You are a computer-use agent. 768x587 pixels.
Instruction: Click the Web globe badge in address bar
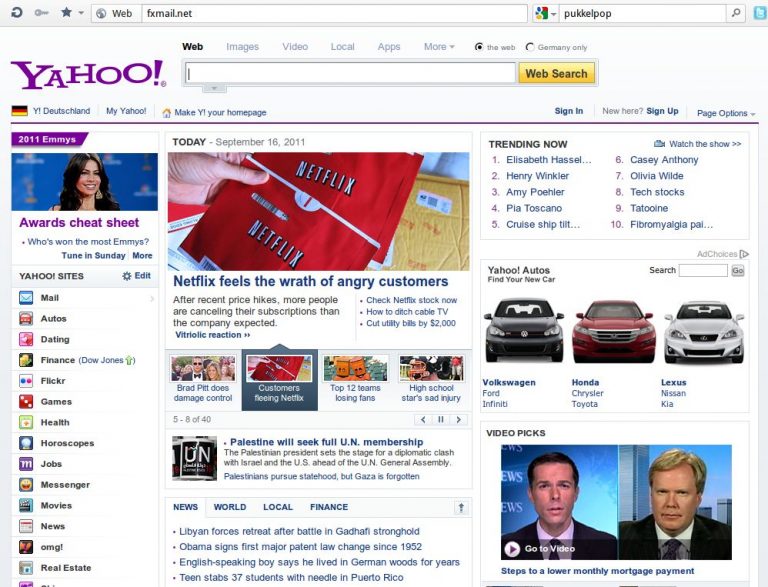[115, 14]
